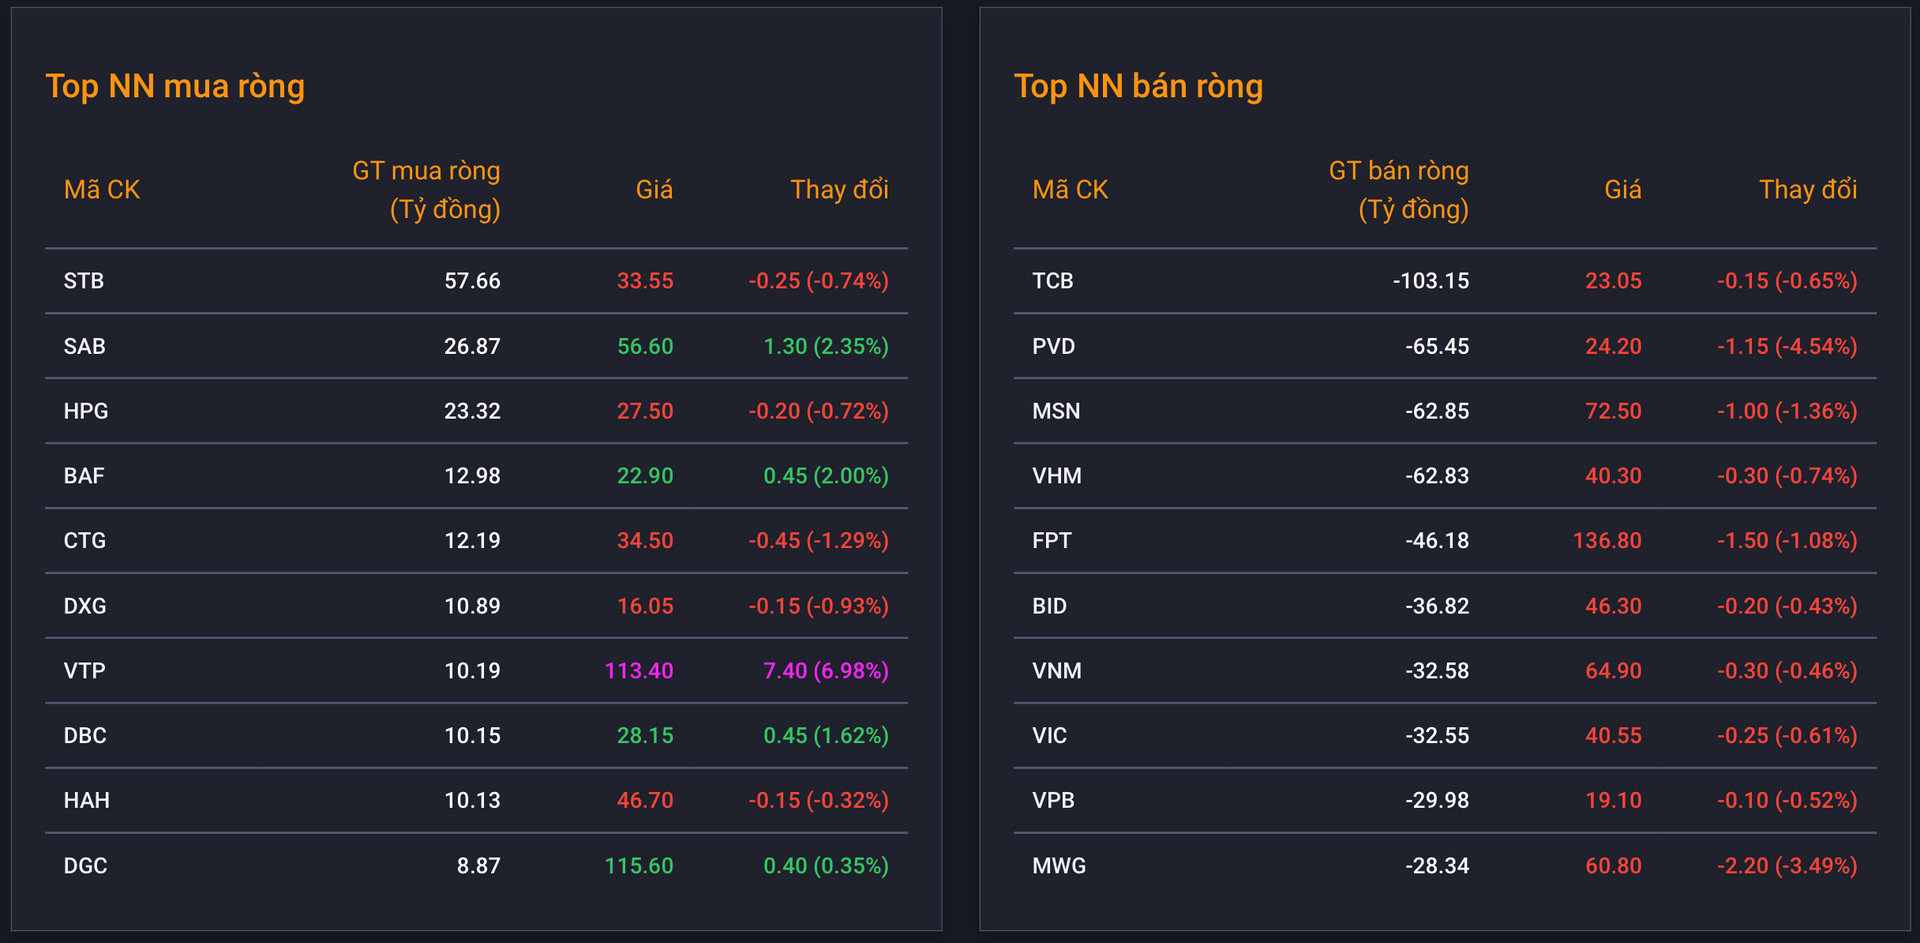The image size is (1920, 943).
Task: Open the VNM ticker
Action: pyautogui.click(x=1057, y=671)
